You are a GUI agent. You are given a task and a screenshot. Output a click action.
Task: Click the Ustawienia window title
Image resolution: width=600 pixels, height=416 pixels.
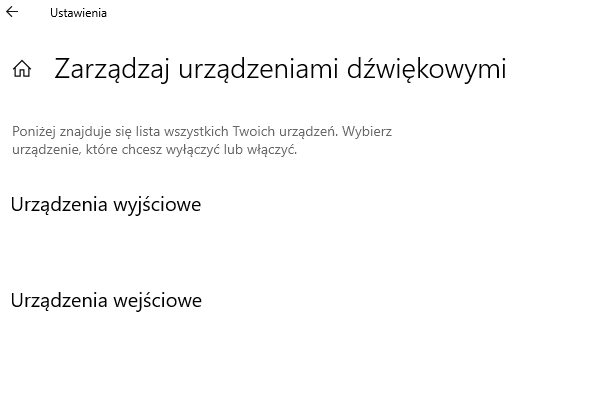(x=78, y=13)
